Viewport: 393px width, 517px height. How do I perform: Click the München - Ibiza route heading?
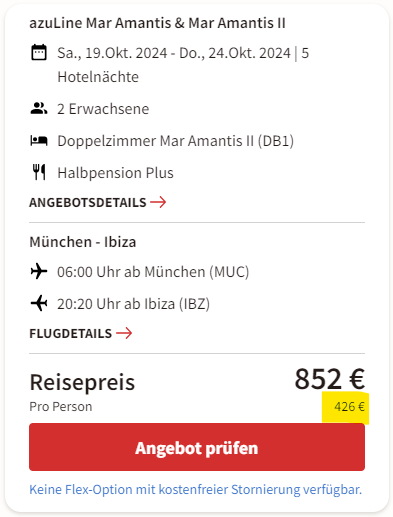pyautogui.click(x=83, y=242)
